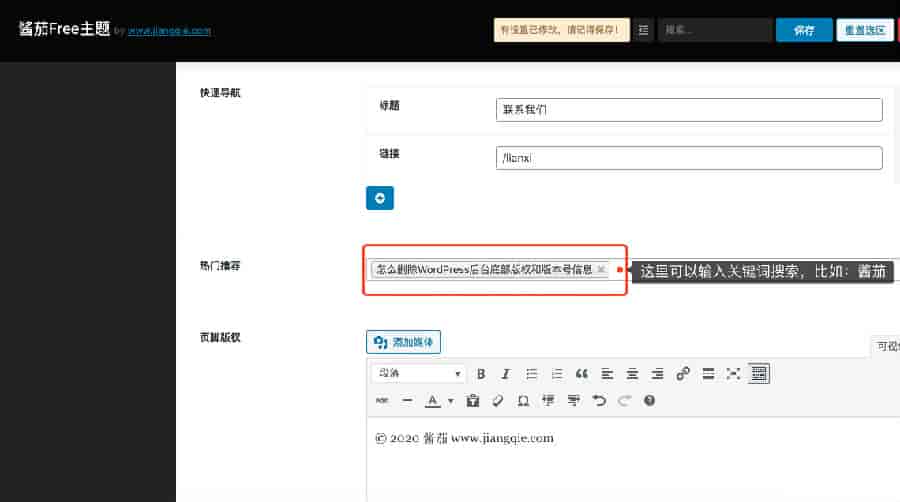Insert a bulleted list
This screenshot has width=900, height=502.
531,374
